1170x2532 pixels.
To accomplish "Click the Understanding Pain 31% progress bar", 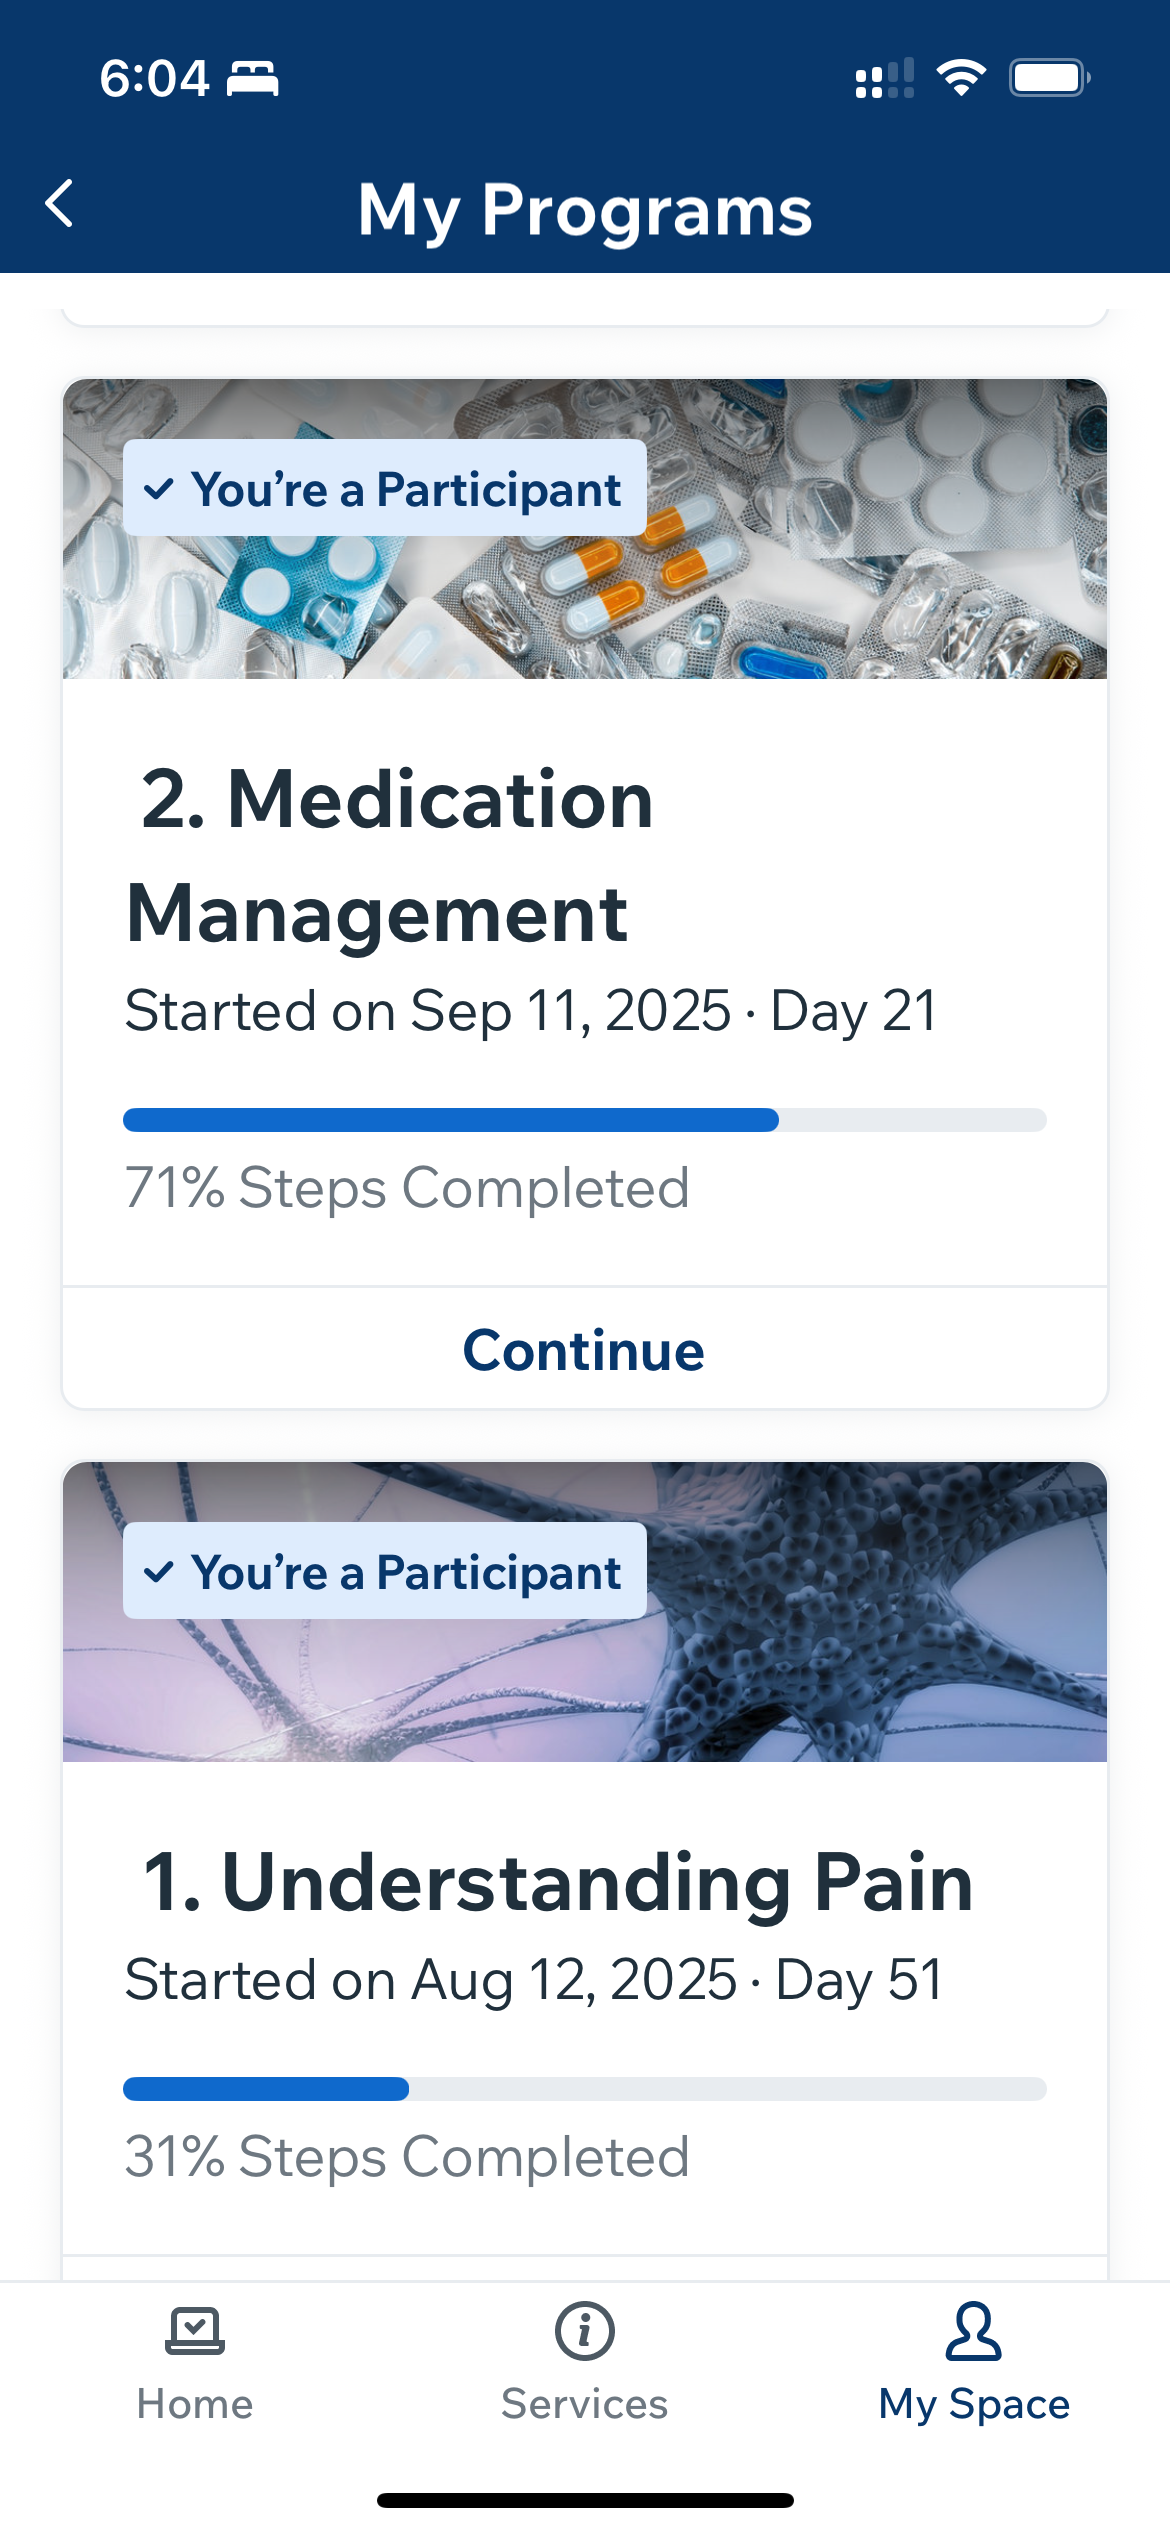I will coord(585,2088).
